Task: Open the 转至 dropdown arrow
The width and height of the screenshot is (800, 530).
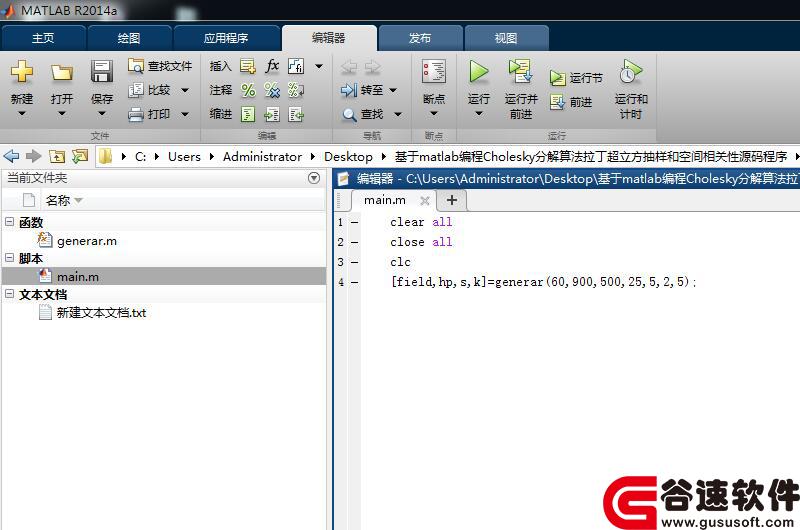Action: 393,90
